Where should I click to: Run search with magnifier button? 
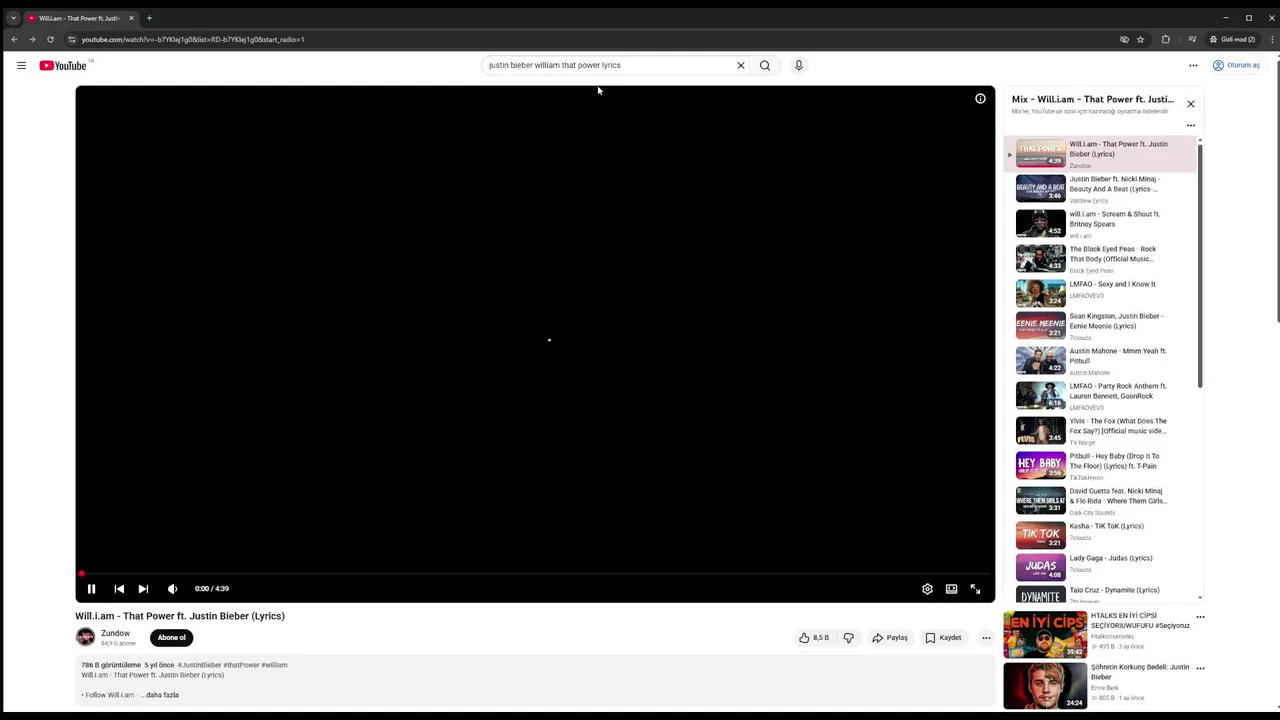coord(765,65)
